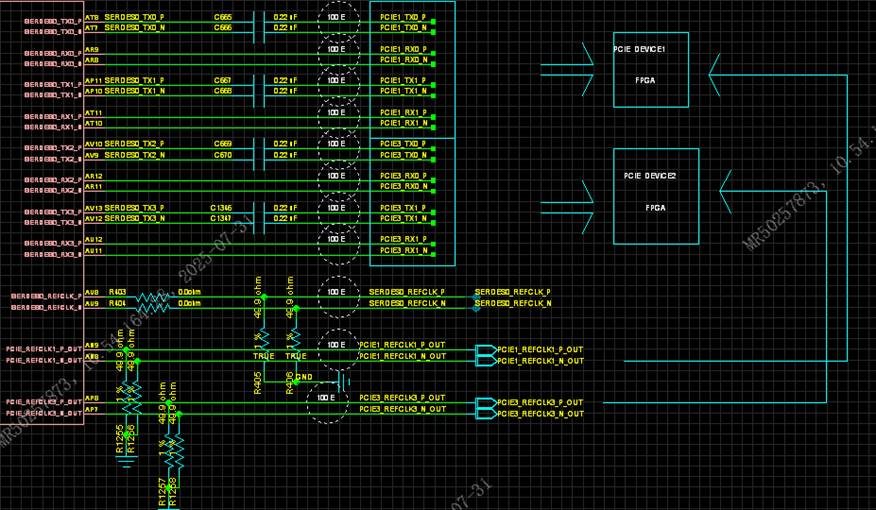Click the PCIE1_RX0_N pin label

403,60
